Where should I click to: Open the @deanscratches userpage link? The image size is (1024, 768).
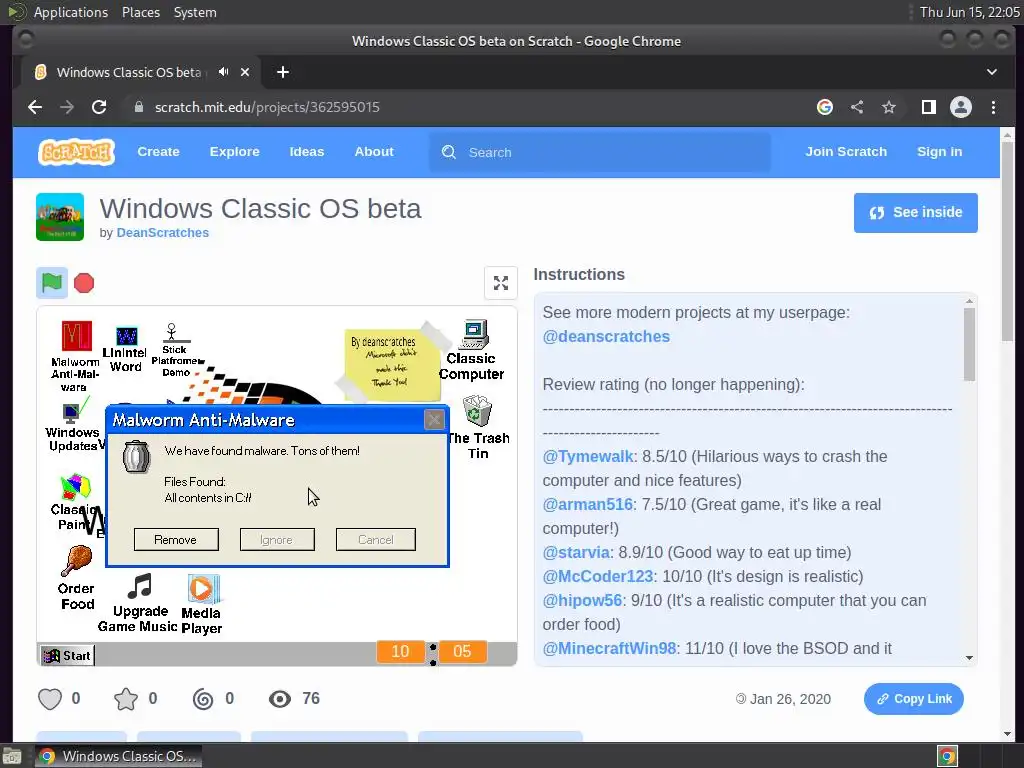[606, 336]
